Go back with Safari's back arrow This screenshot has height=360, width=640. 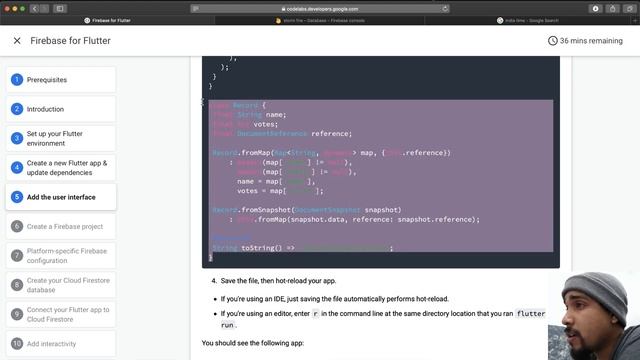35,9
